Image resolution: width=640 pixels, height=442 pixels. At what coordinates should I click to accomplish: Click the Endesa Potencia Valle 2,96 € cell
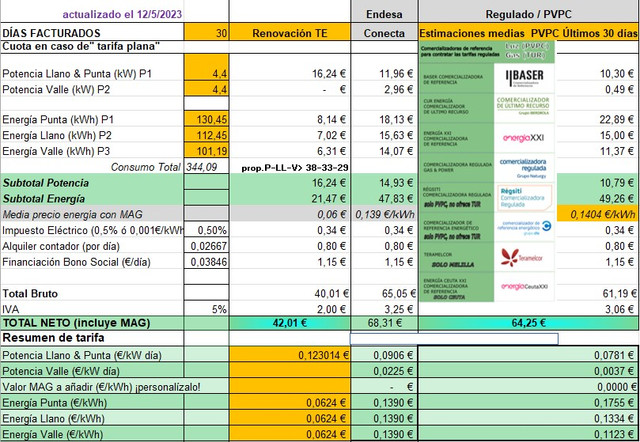click(384, 89)
